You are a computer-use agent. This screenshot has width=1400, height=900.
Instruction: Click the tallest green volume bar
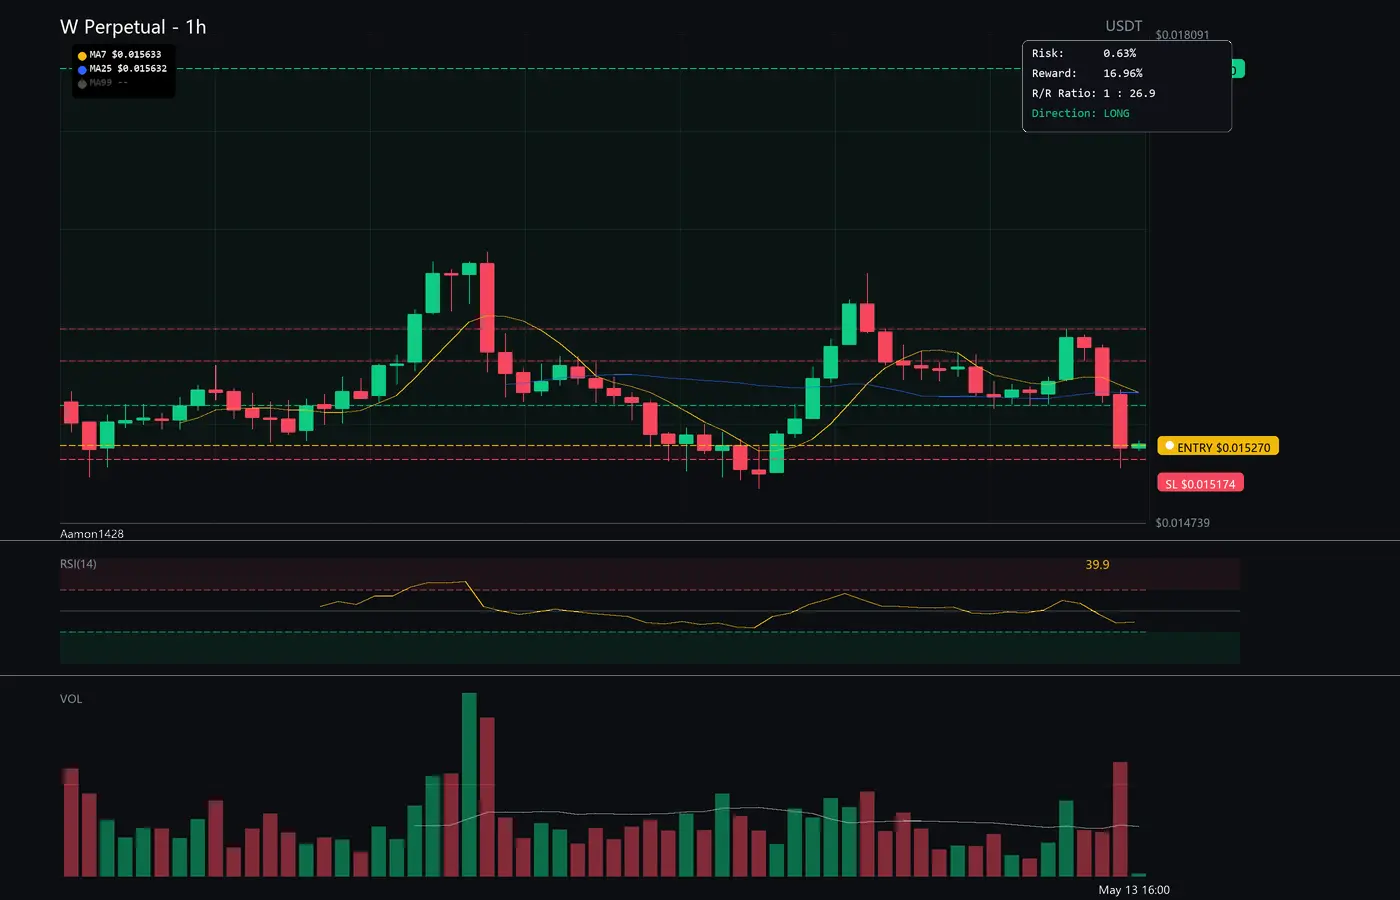pos(469,785)
